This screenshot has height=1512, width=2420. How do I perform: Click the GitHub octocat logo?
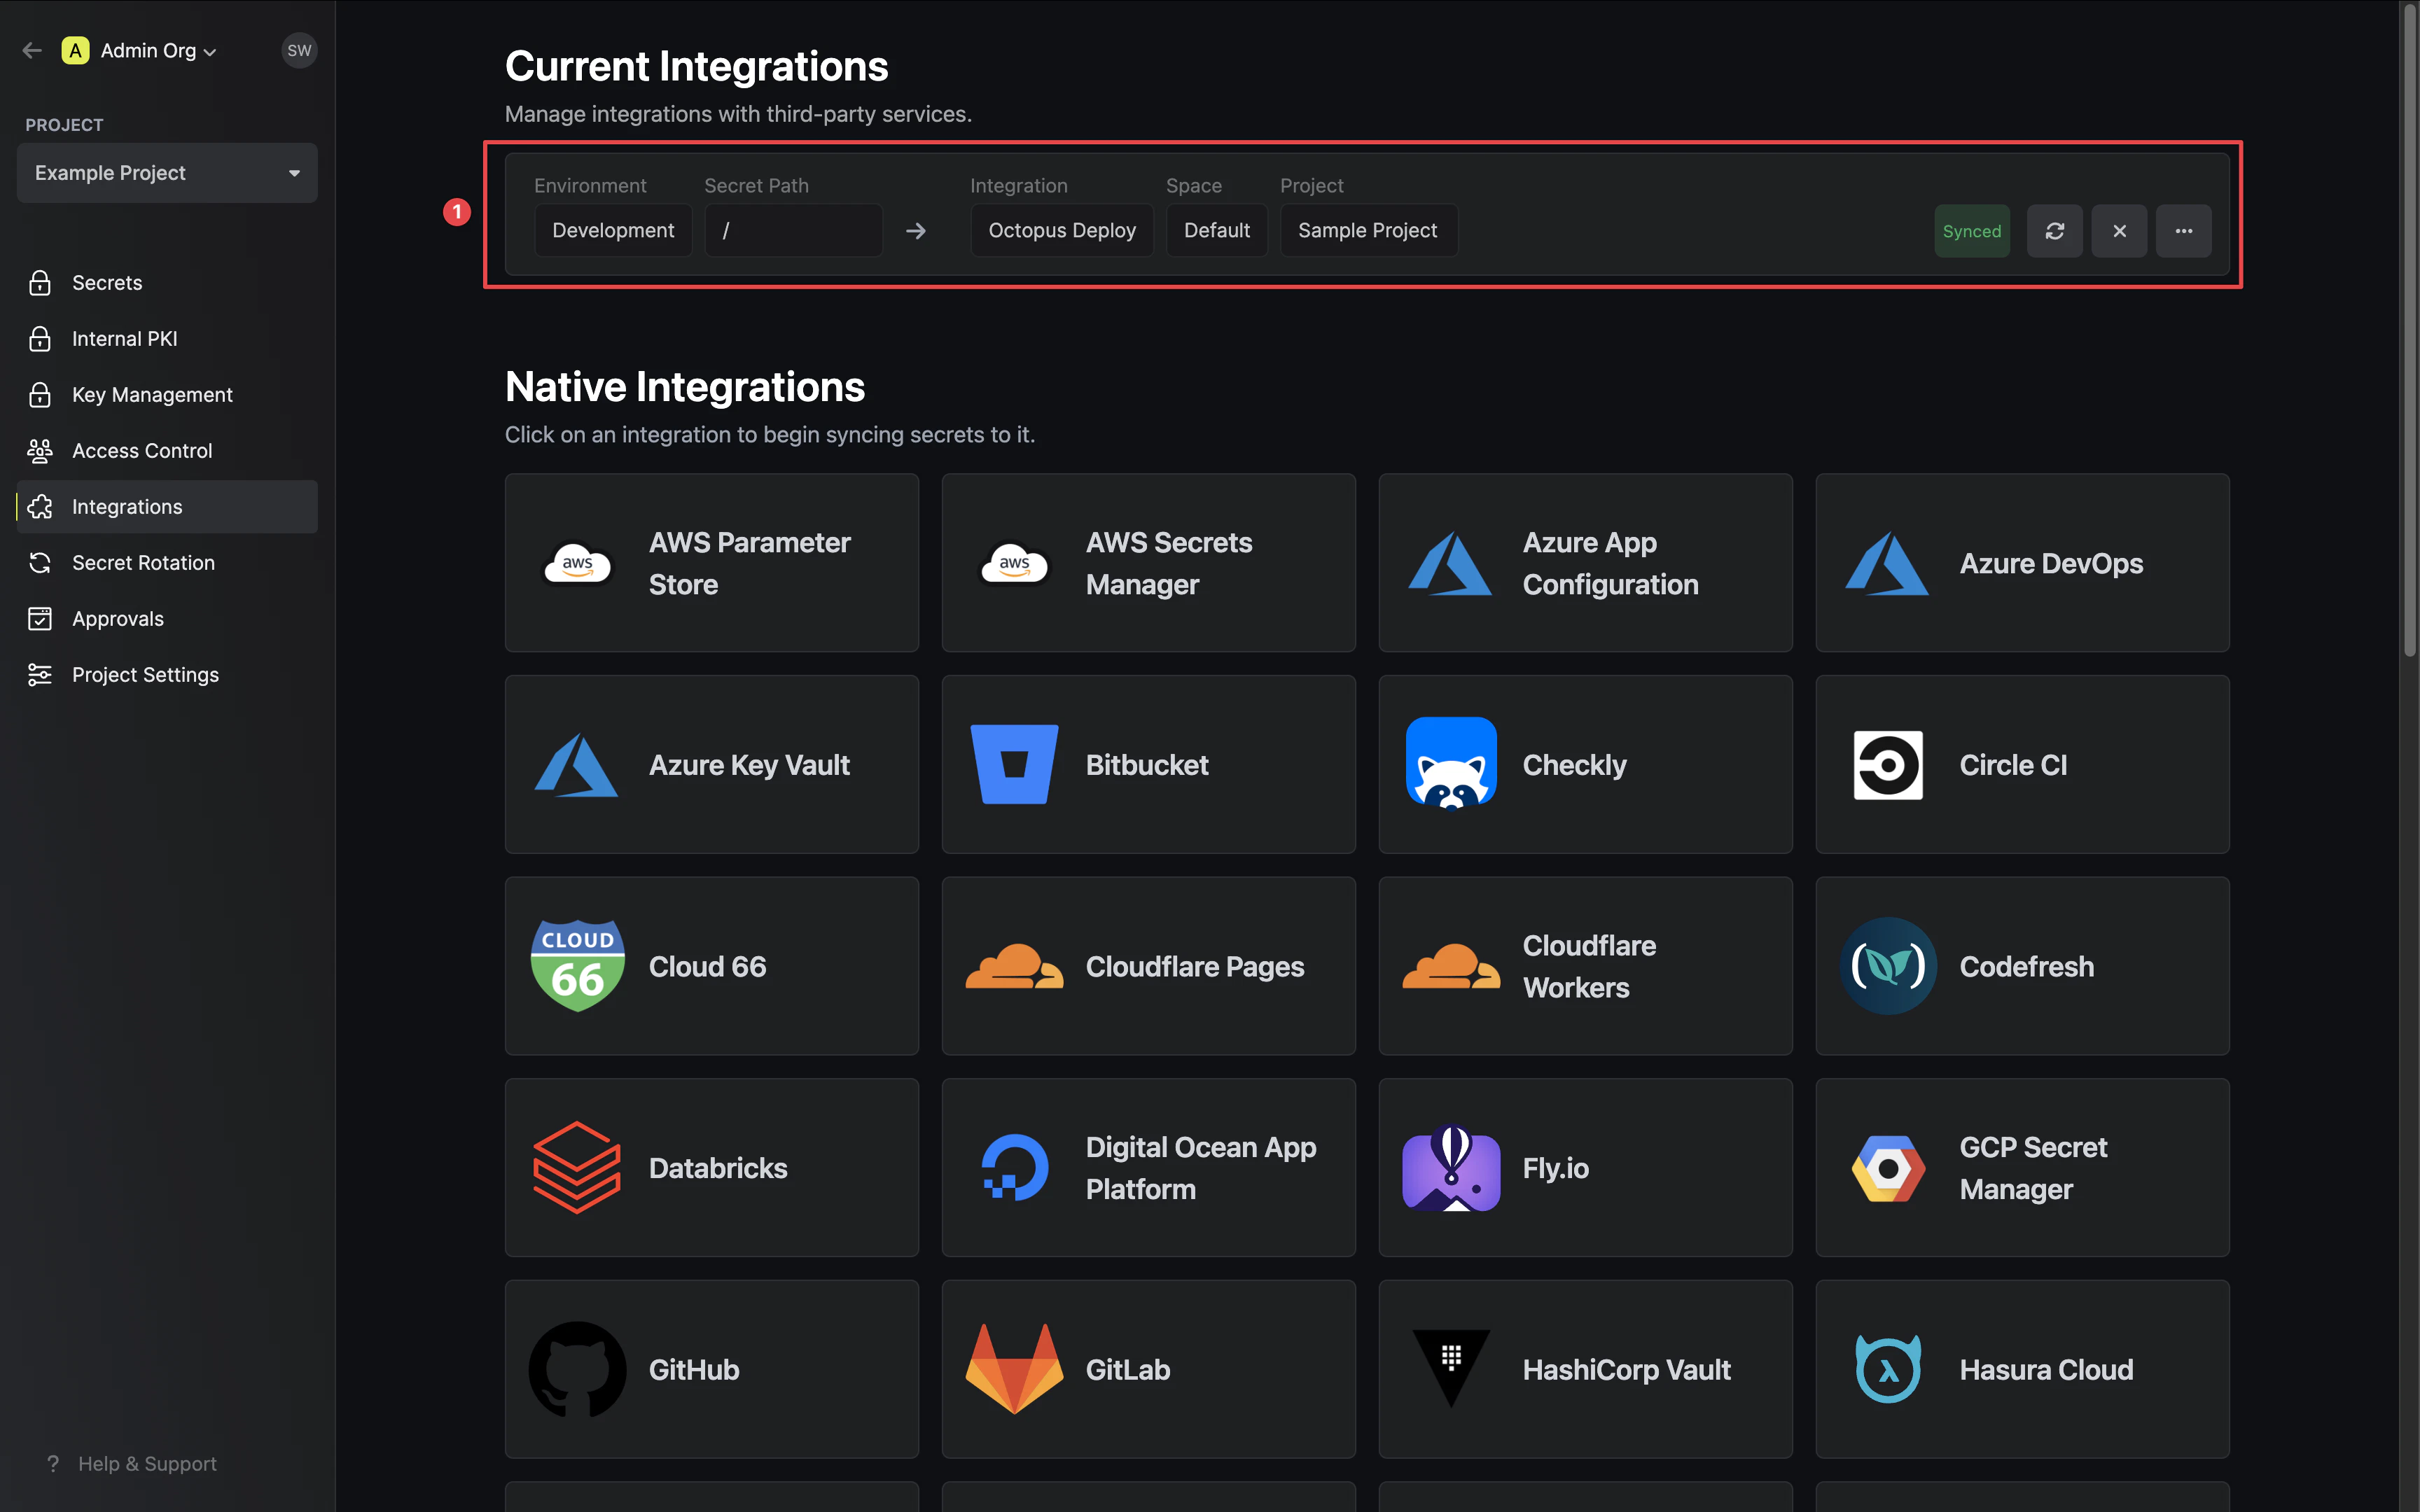point(578,1369)
